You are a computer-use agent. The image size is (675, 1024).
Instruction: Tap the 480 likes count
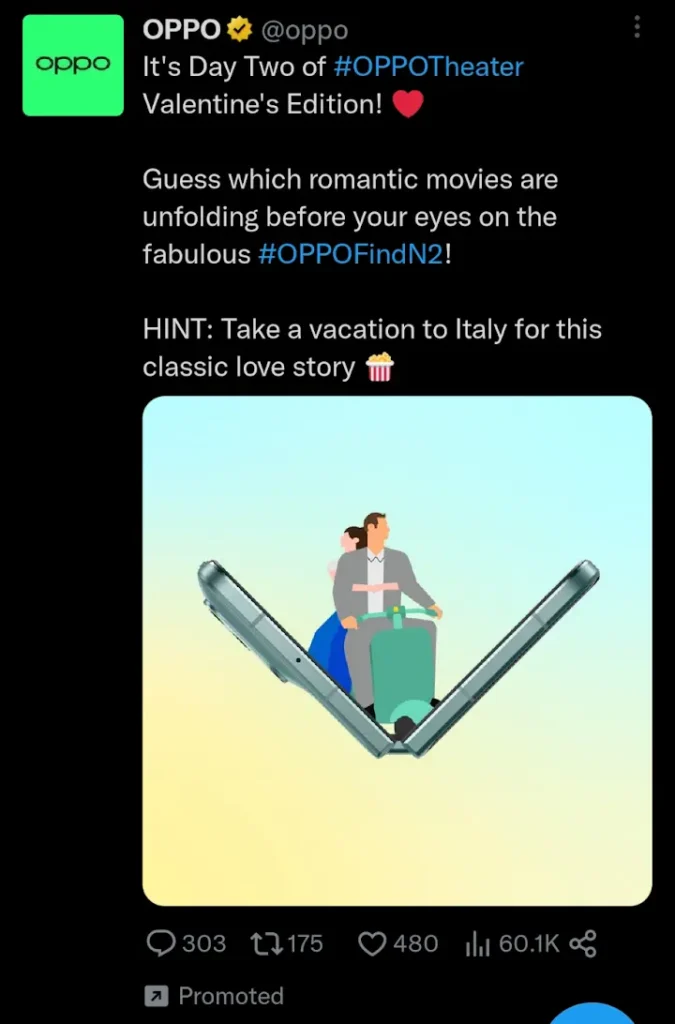[415, 944]
